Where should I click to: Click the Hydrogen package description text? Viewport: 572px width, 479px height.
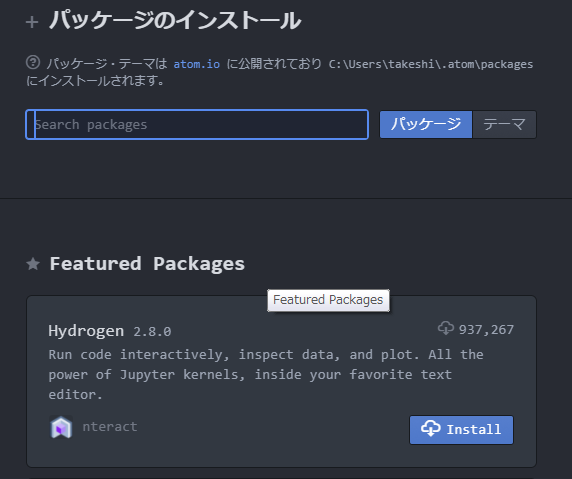click(266, 374)
